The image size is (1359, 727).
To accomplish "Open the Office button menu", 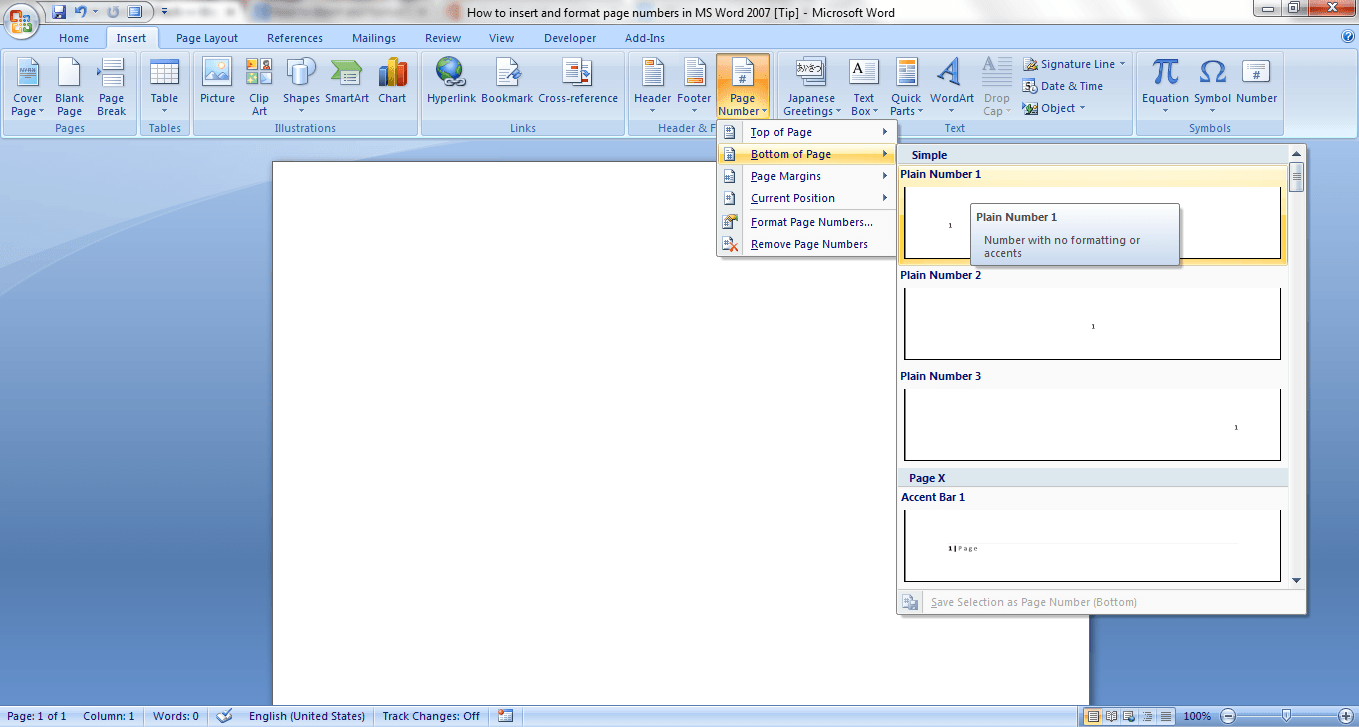I will coord(22,20).
